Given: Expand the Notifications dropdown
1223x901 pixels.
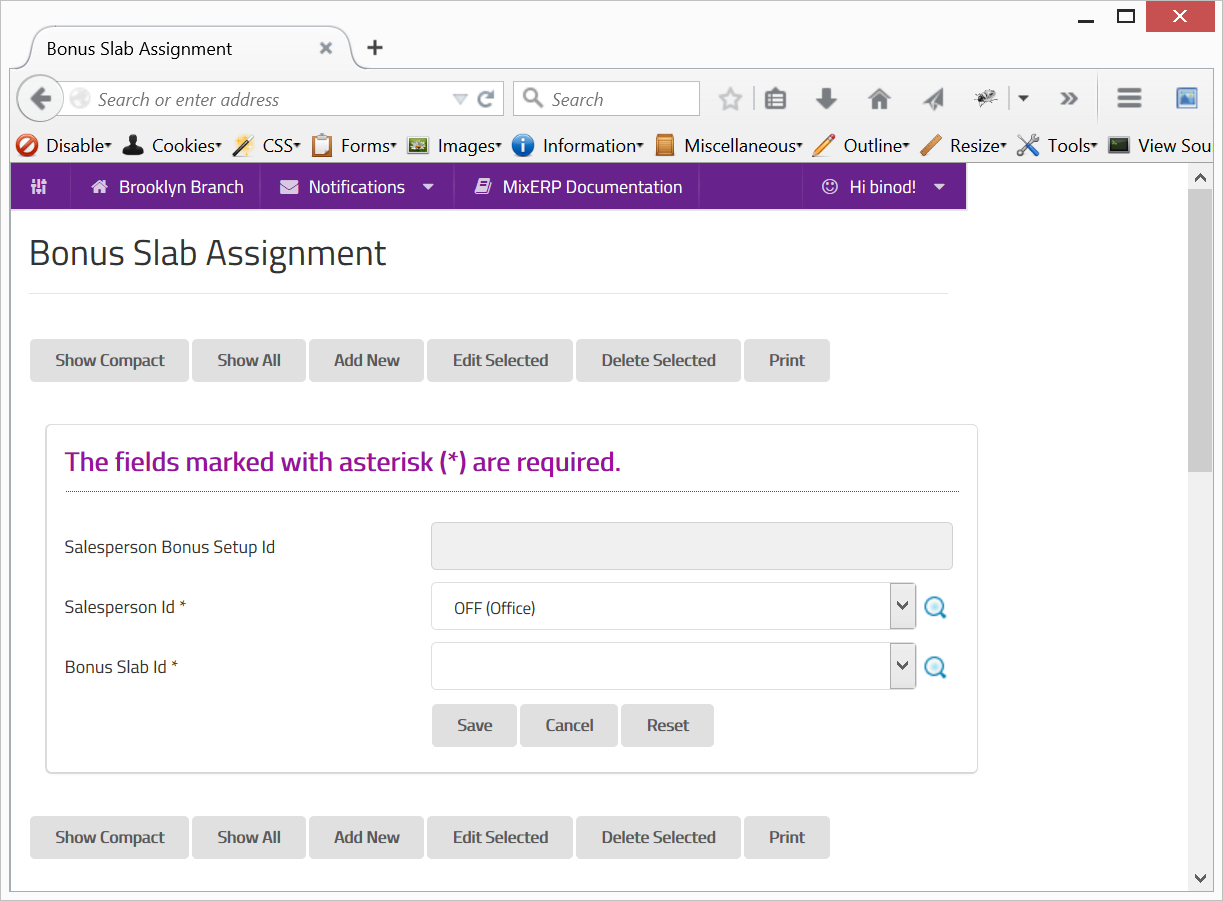Looking at the screenshot, I should [x=357, y=187].
